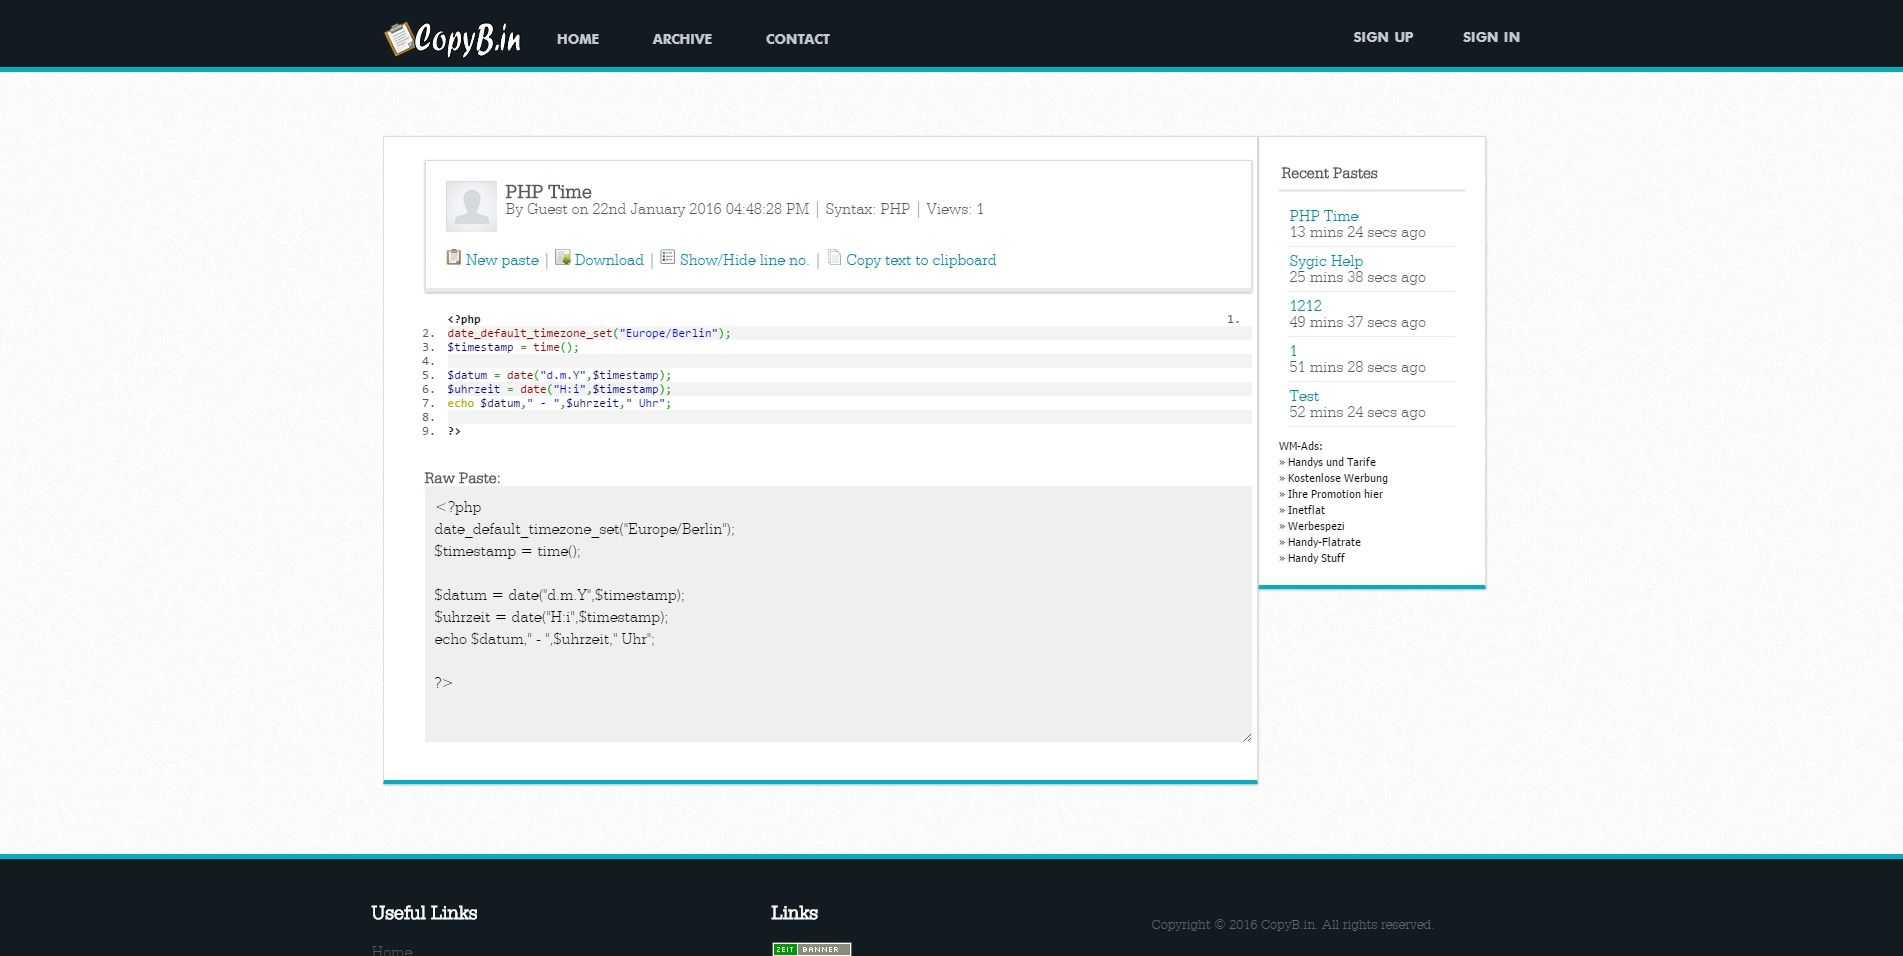1903x956 pixels.
Task: Click the copy-to-clipboard page icon
Action: pos(834,258)
